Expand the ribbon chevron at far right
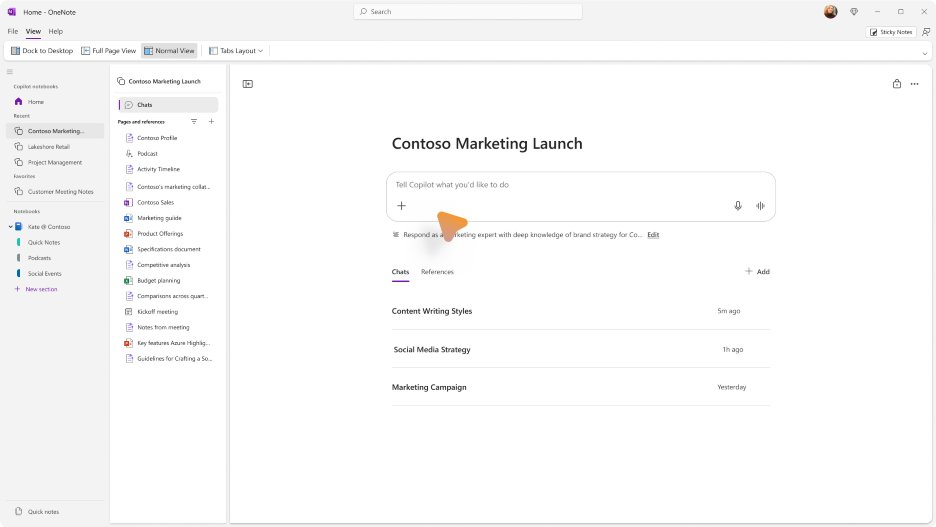The height and width of the screenshot is (527, 936). (925, 53)
